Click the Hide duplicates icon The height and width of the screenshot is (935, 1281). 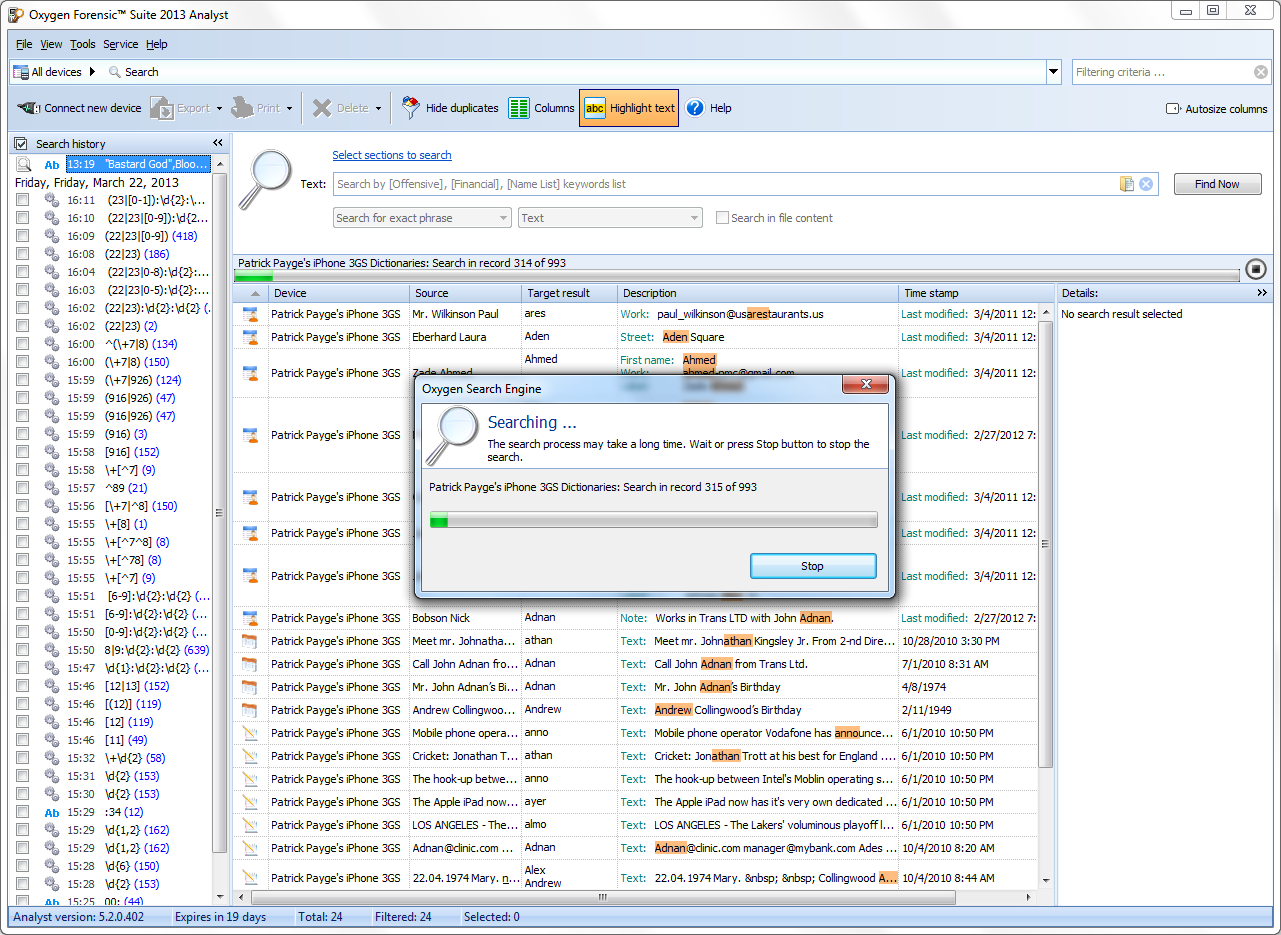click(410, 108)
